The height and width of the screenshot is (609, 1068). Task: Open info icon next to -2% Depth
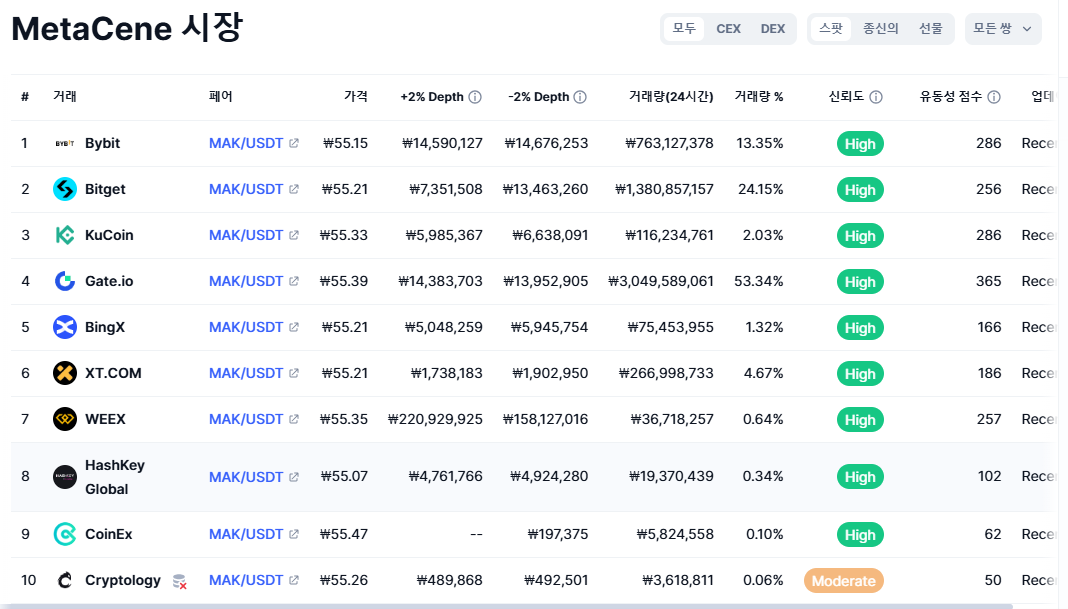(x=580, y=97)
